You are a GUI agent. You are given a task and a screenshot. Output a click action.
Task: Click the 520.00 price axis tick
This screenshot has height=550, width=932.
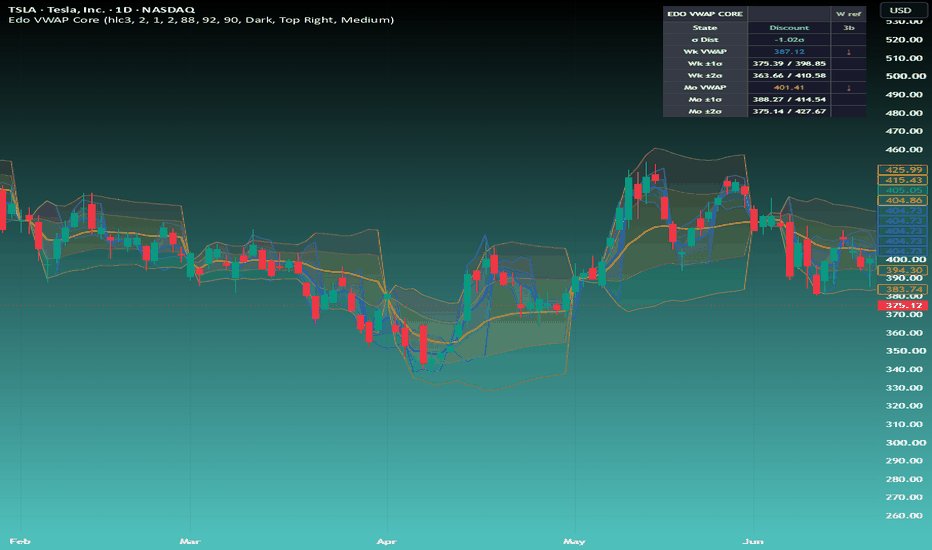point(904,39)
